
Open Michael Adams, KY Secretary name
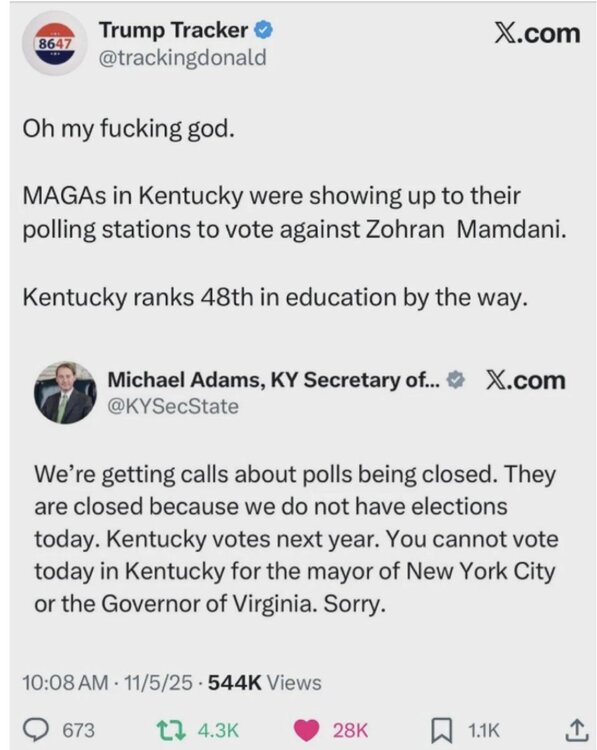point(273,380)
